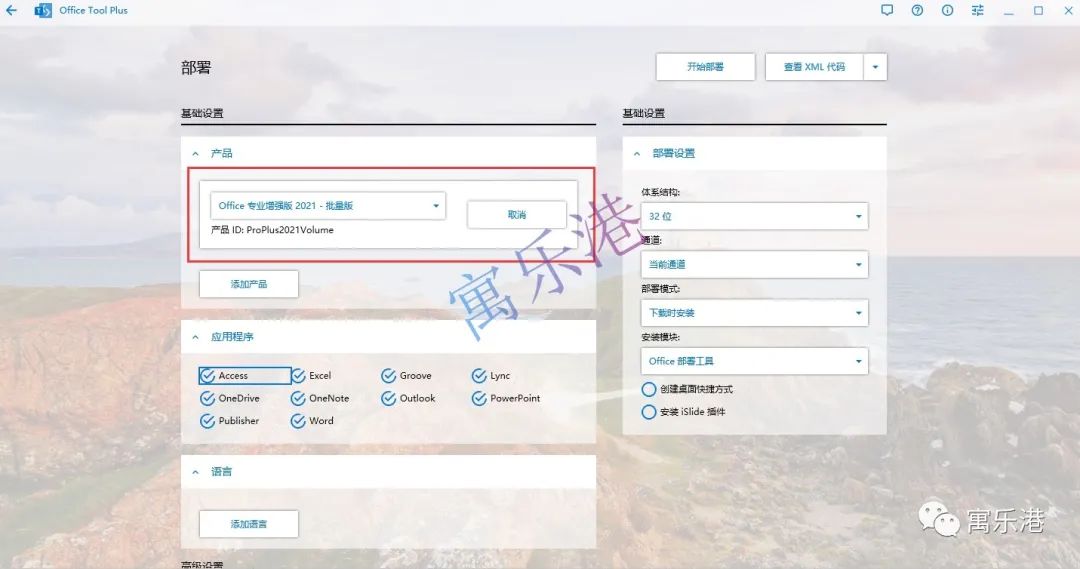The image size is (1080, 569).
Task: Open the 部署模式 下载时安装 dropdown
Action: (754, 313)
